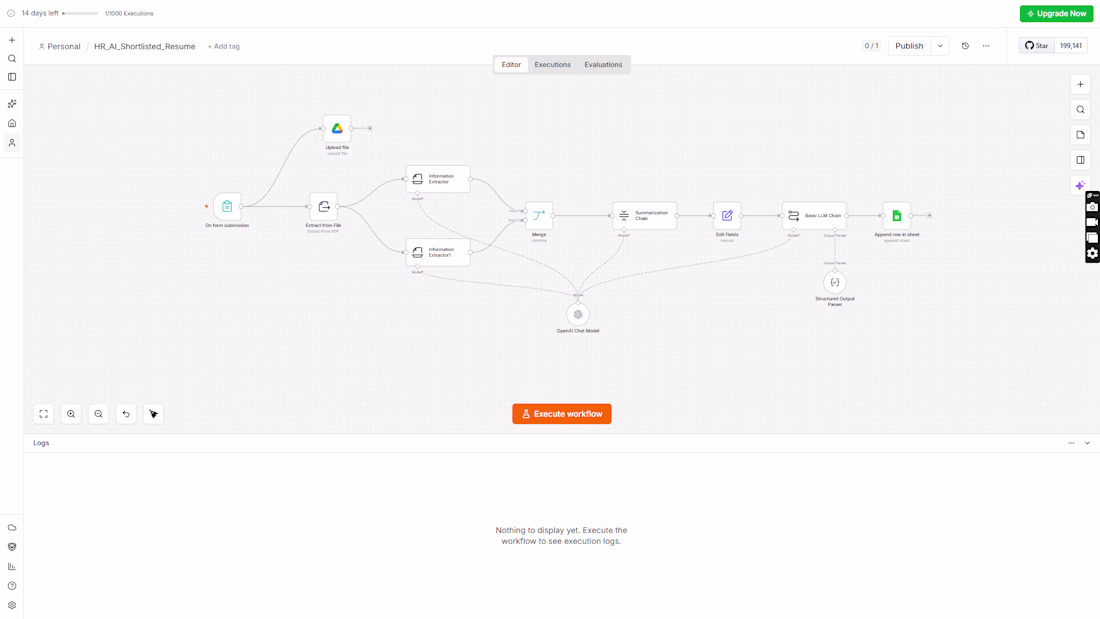The width and height of the screenshot is (1100, 619).
Task: Open the three-dot workflow options menu
Action: pos(986,46)
